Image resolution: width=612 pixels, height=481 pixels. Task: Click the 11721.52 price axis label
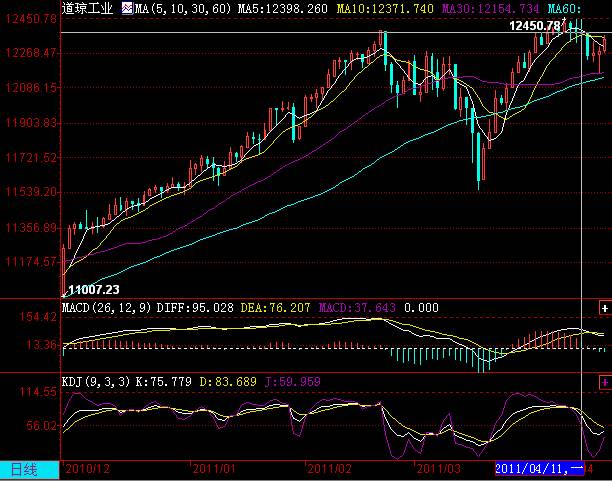point(30,157)
